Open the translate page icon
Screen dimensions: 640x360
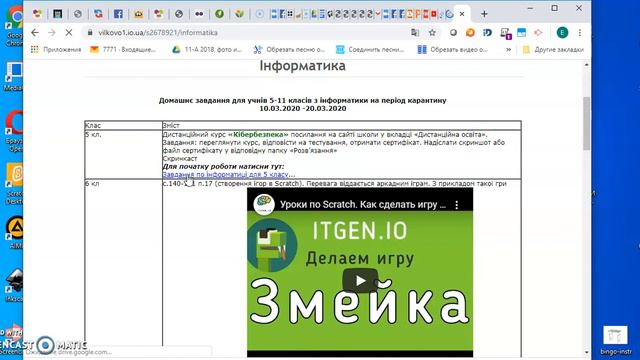pos(415,33)
